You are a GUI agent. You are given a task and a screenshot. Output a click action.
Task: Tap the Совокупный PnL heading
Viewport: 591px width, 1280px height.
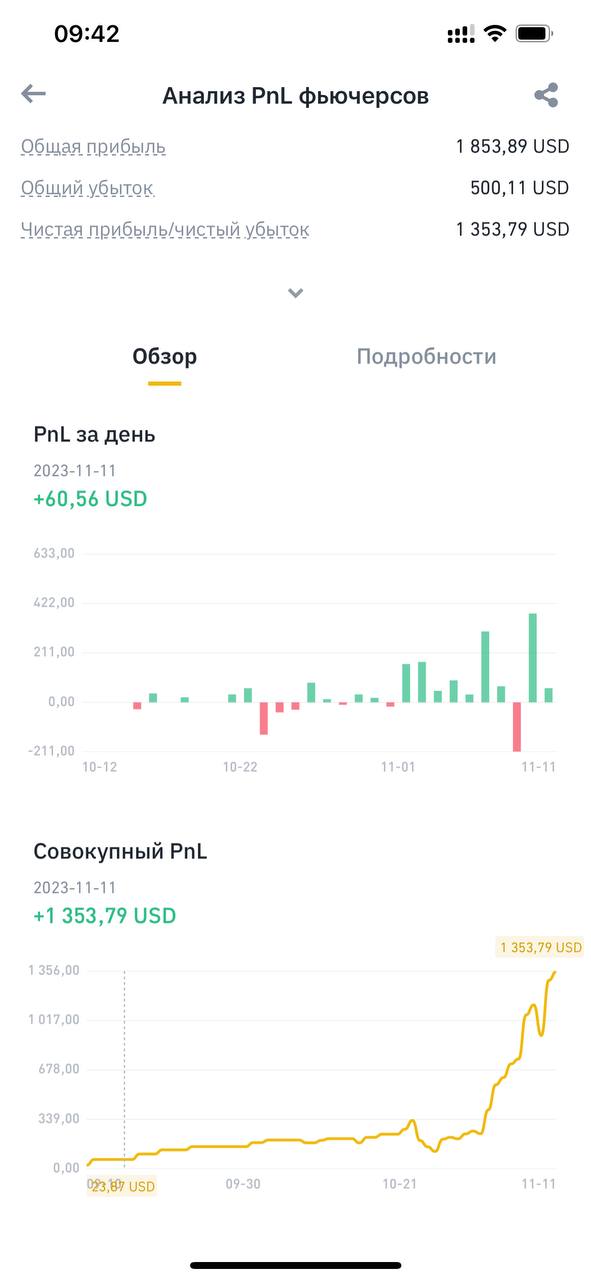(x=121, y=852)
